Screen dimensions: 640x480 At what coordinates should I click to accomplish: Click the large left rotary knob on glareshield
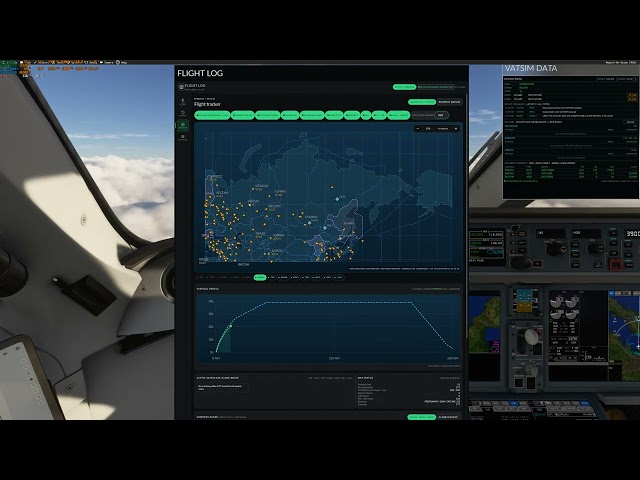(x=553, y=247)
